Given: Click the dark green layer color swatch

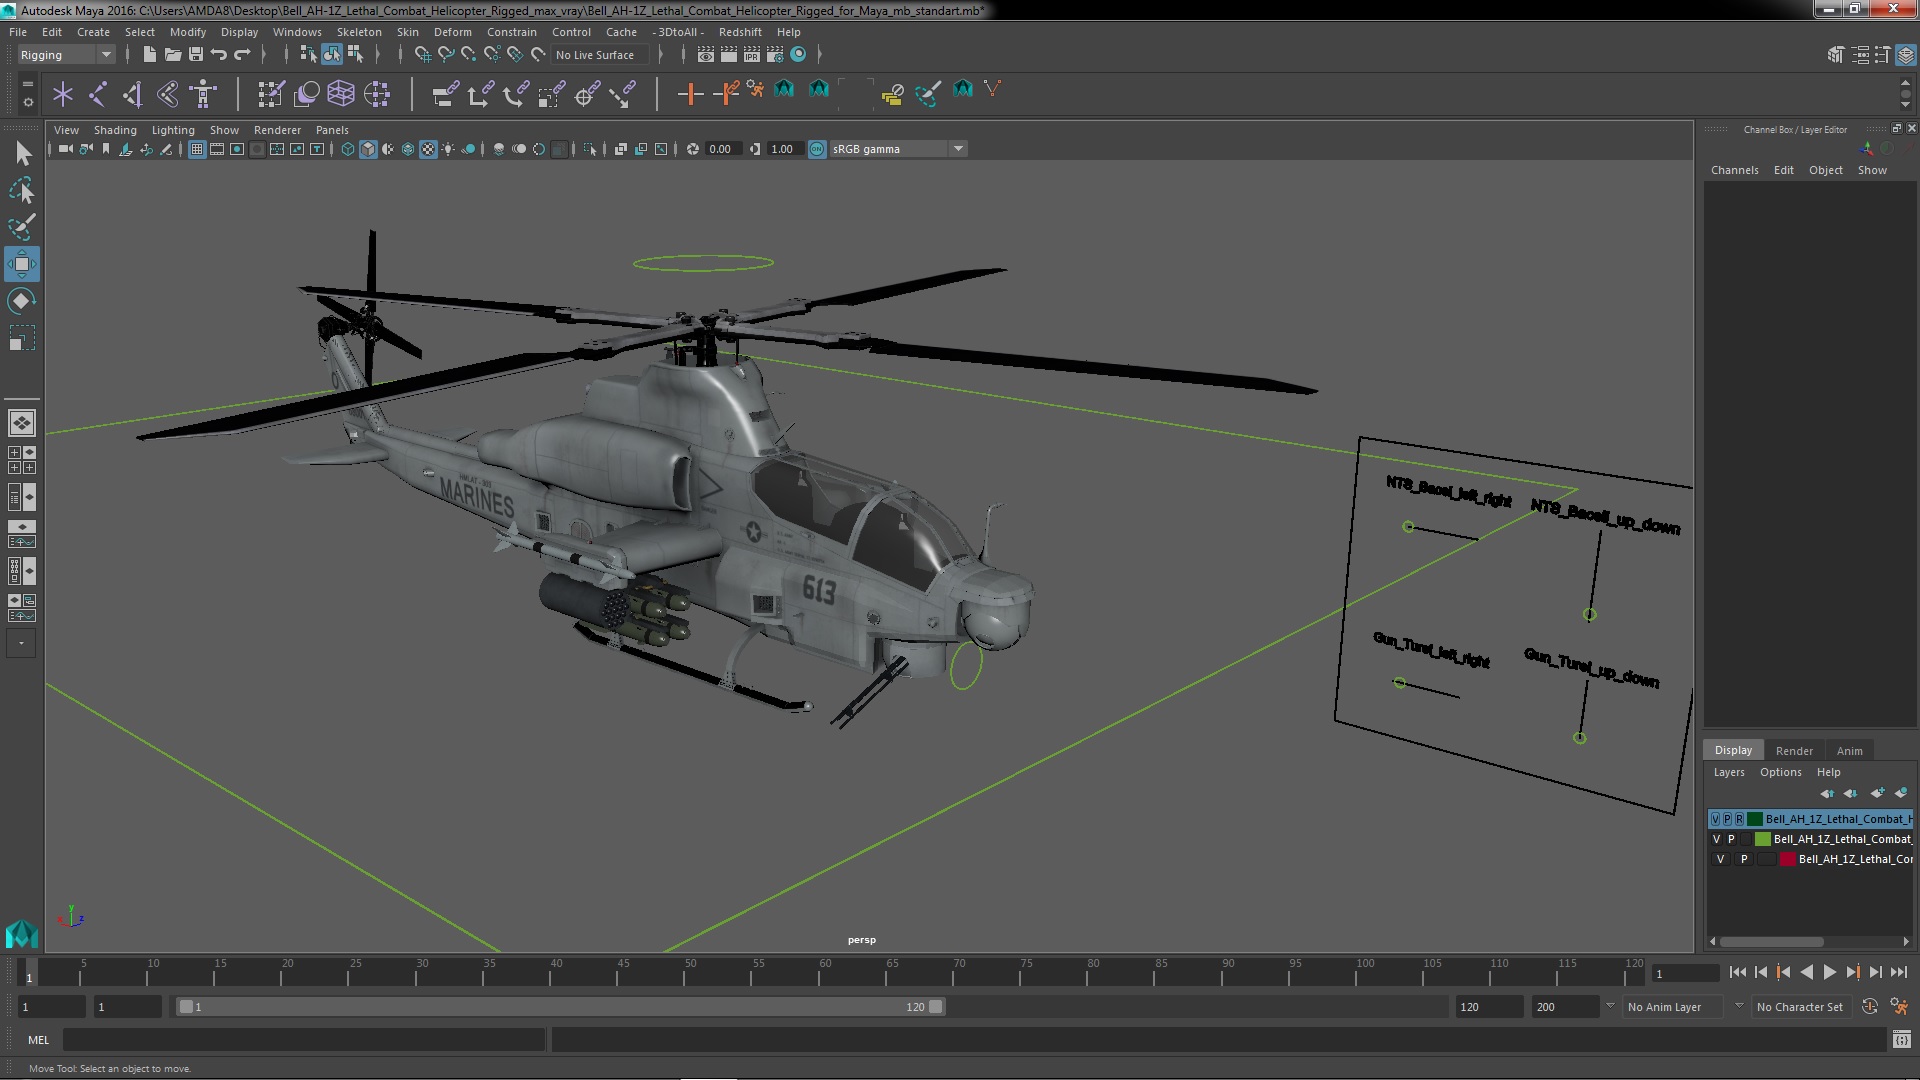Looking at the screenshot, I should pos(1754,819).
